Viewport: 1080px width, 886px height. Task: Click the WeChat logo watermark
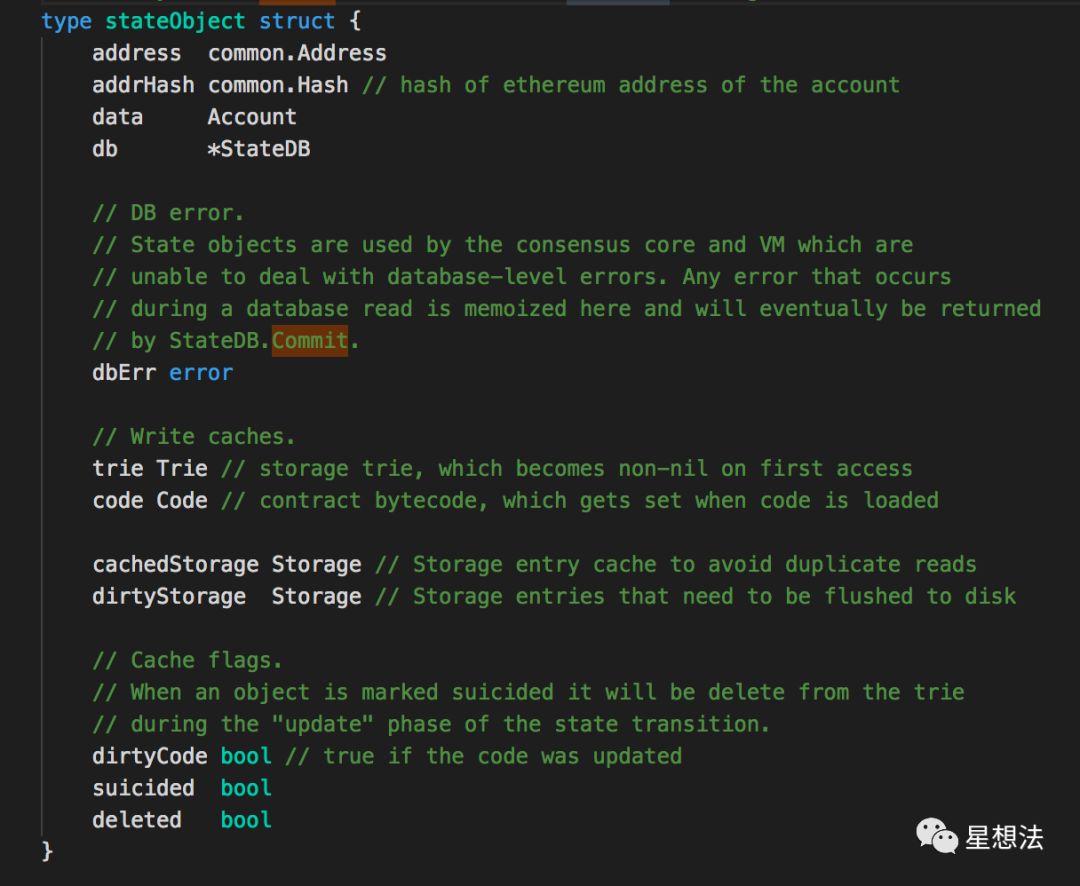click(937, 836)
